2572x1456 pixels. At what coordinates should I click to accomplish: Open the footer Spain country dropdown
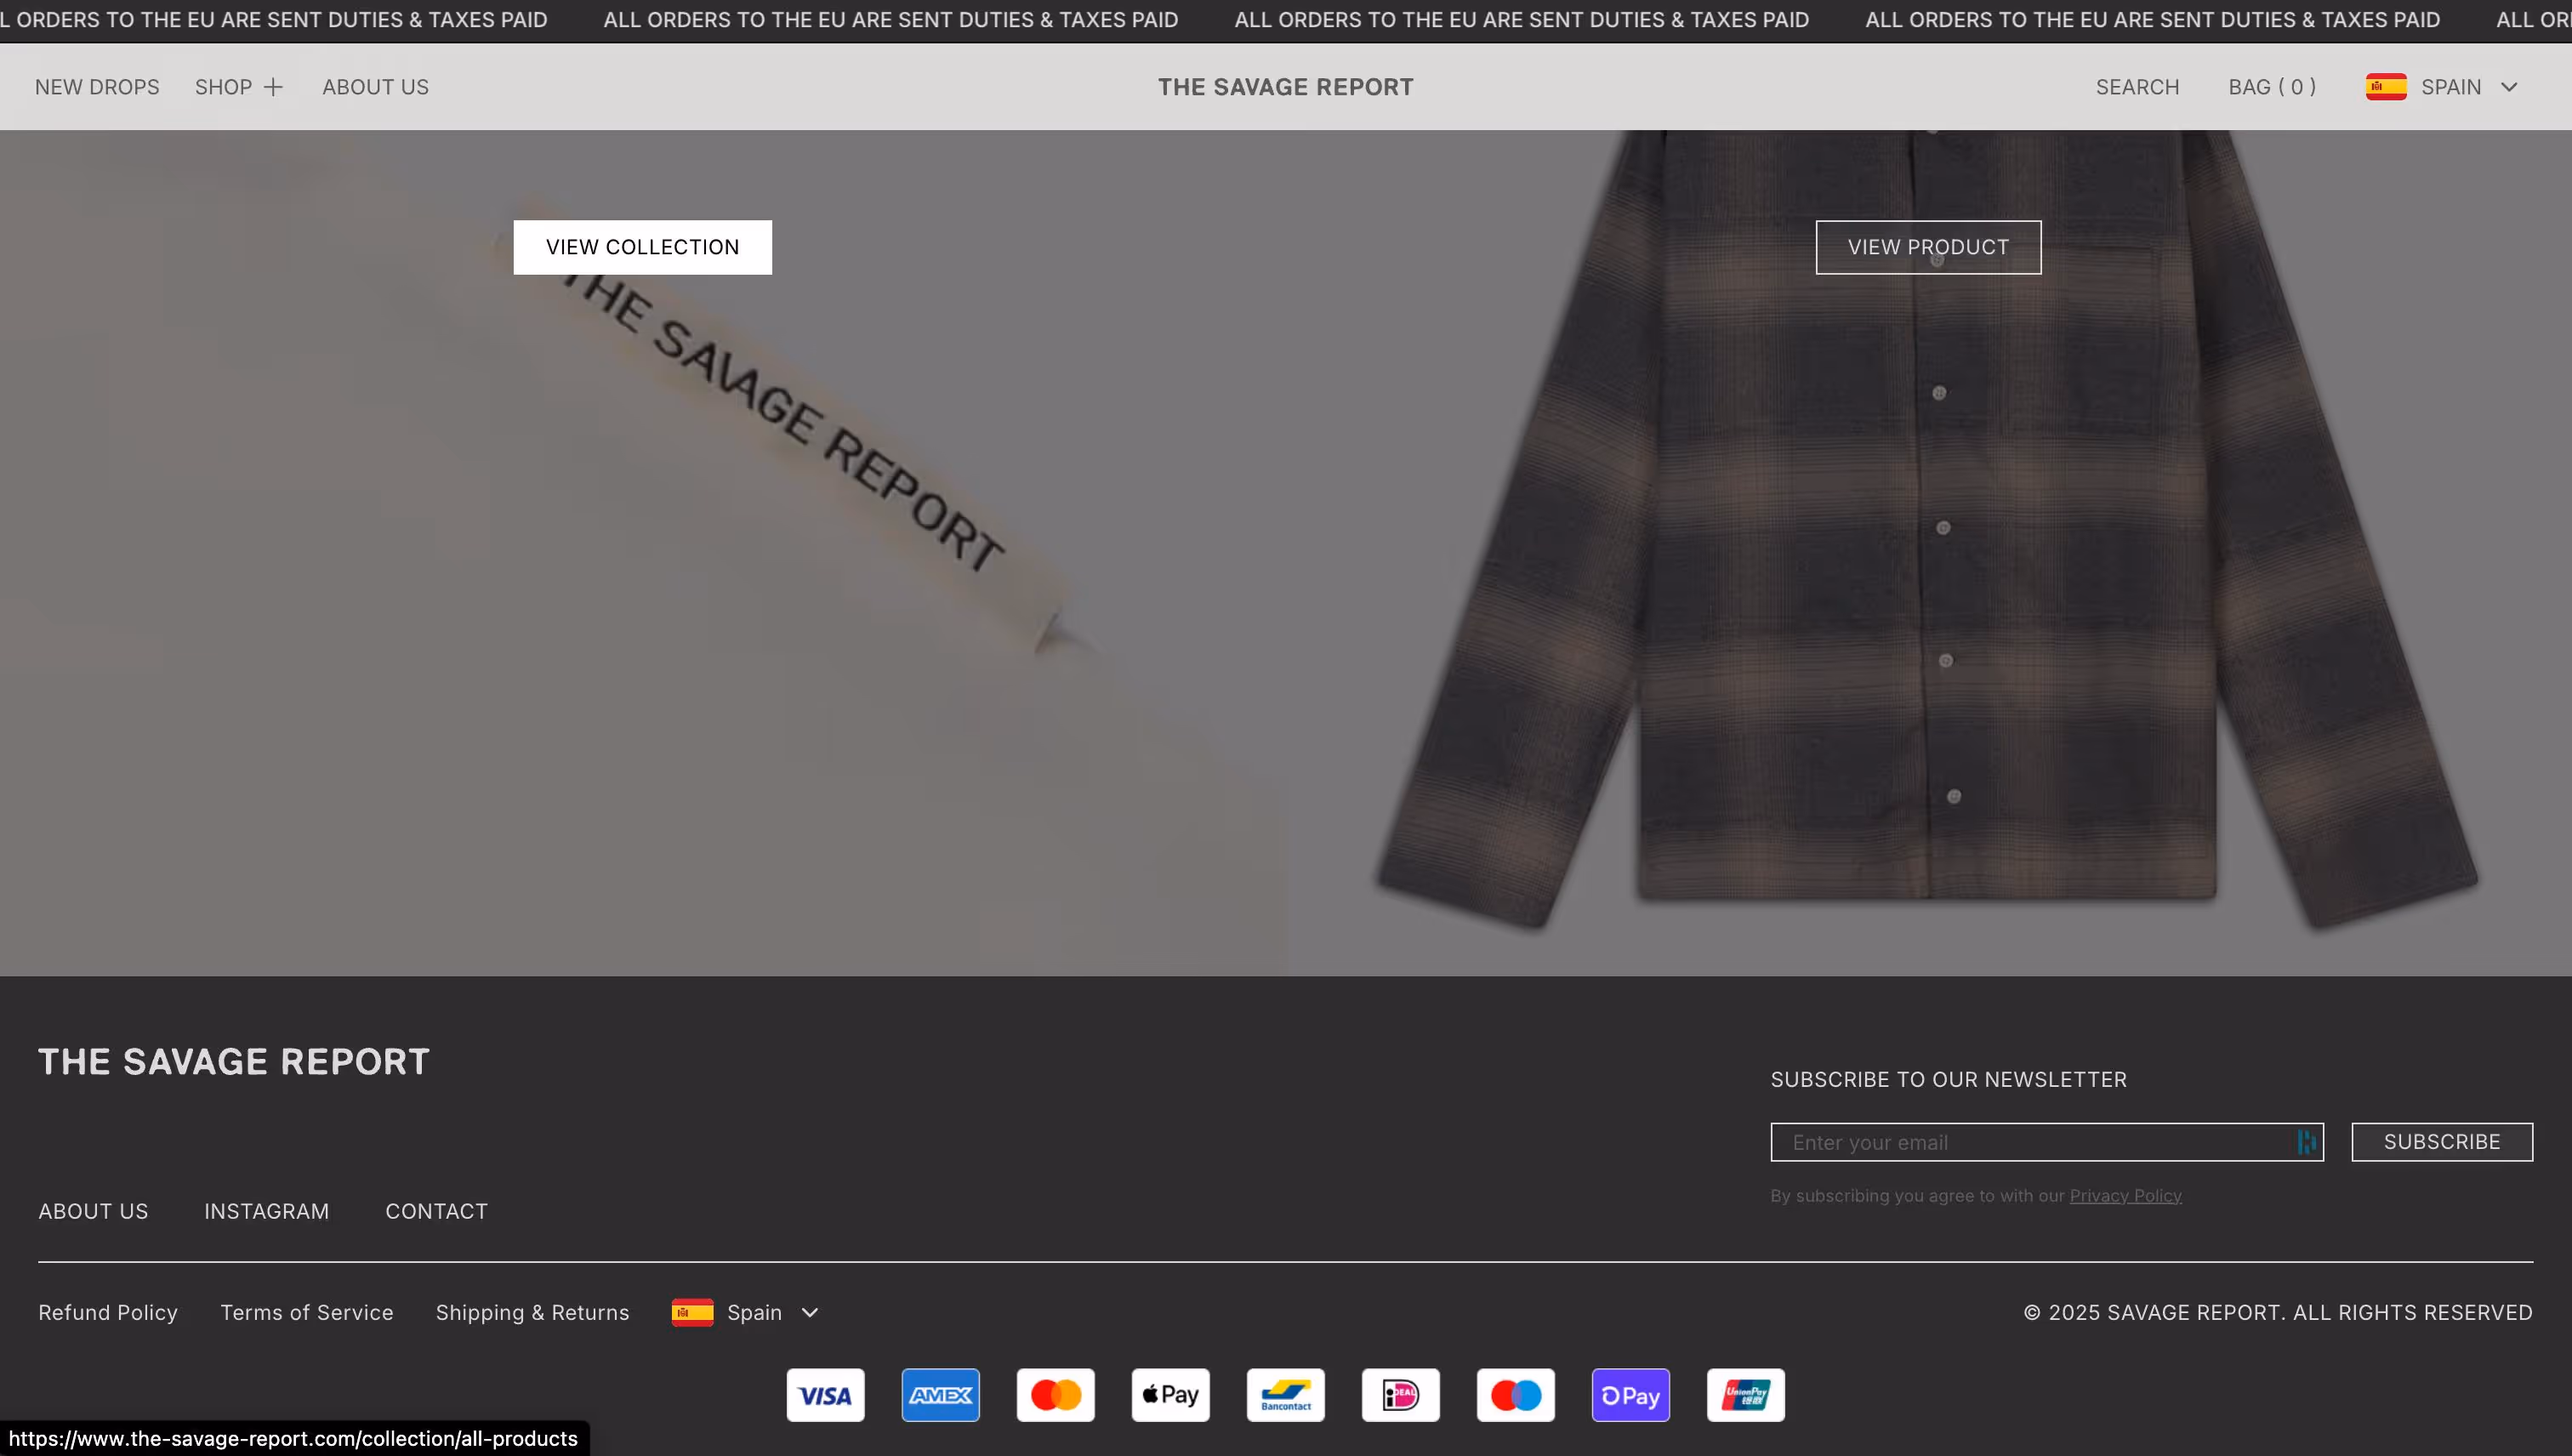coord(745,1312)
